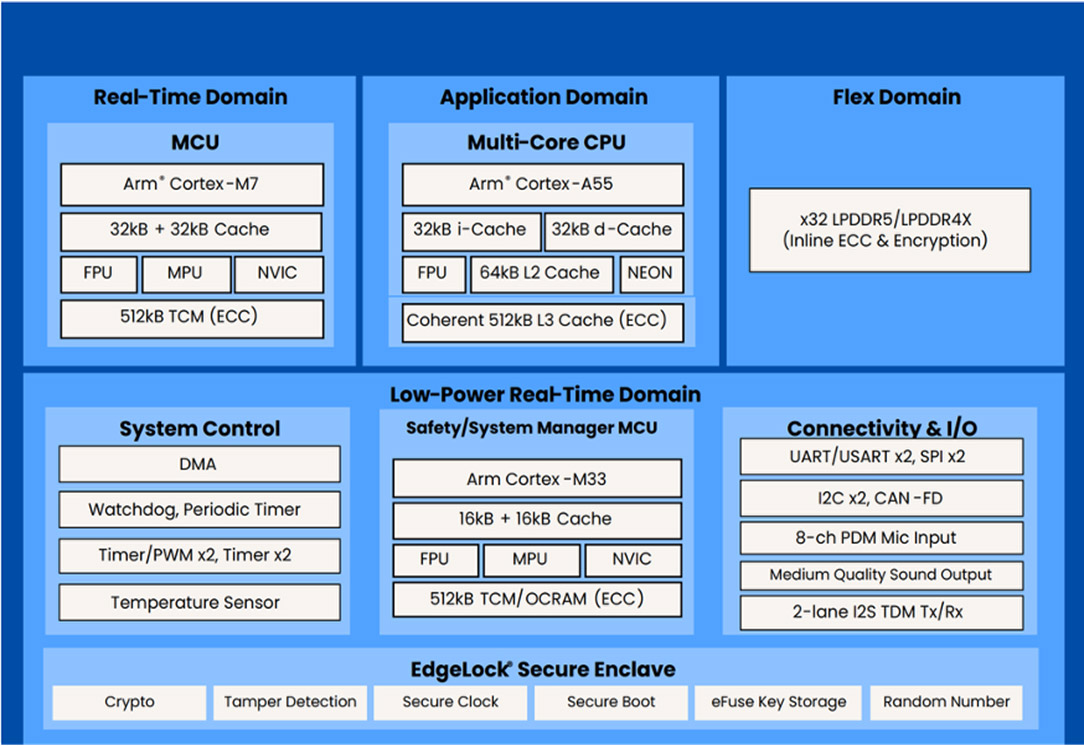1084x746 pixels.
Task: Select the Temperature Sensor block
Action: click(199, 602)
